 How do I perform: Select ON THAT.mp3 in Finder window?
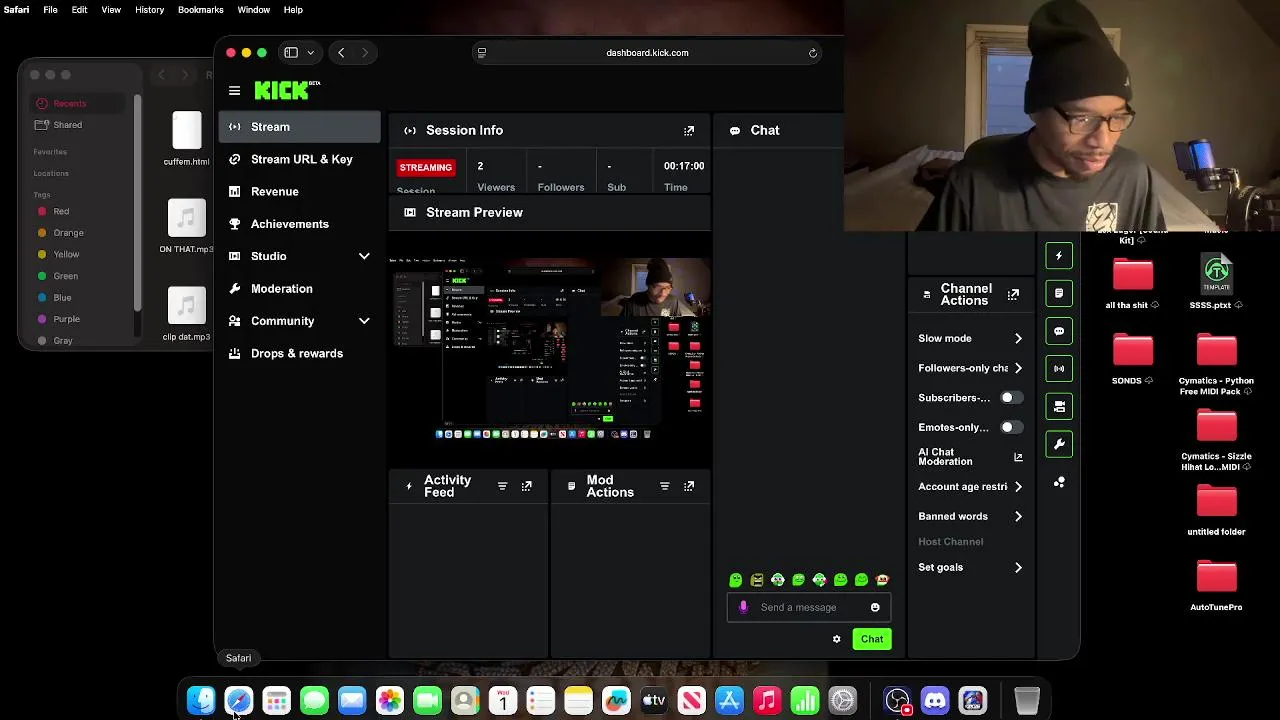[x=187, y=228]
